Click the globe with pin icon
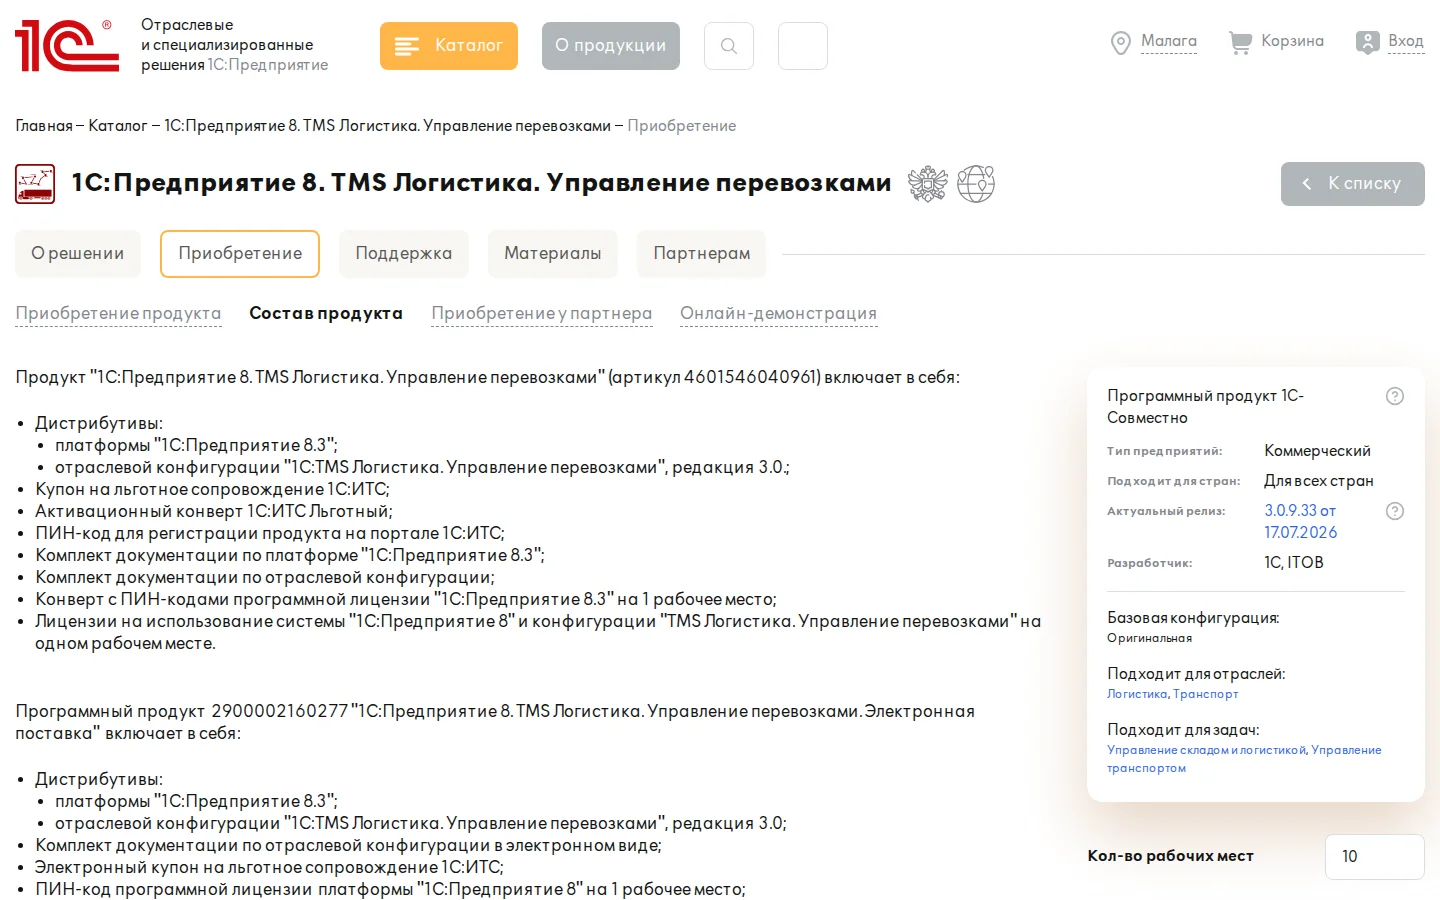Screen dimensions: 1440x900 [976, 184]
